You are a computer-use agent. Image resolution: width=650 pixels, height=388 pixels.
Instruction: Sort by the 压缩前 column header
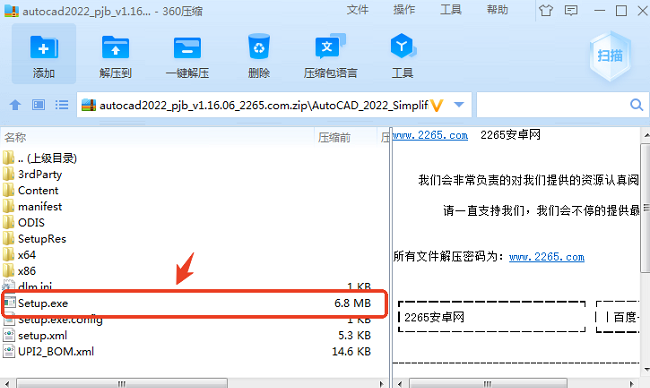[334, 137]
